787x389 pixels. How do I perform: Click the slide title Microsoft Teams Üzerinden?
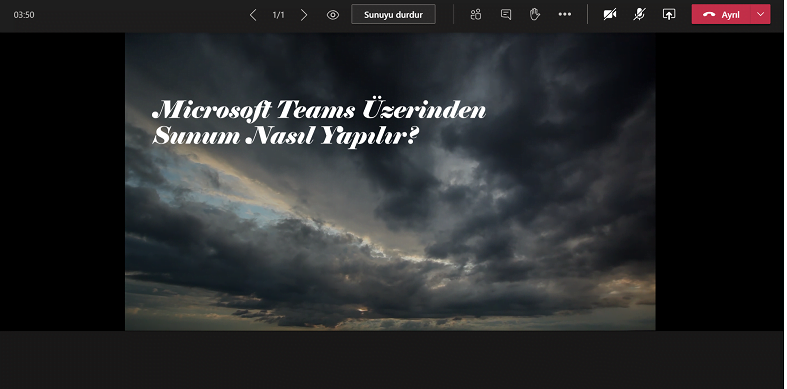(x=319, y=110)
